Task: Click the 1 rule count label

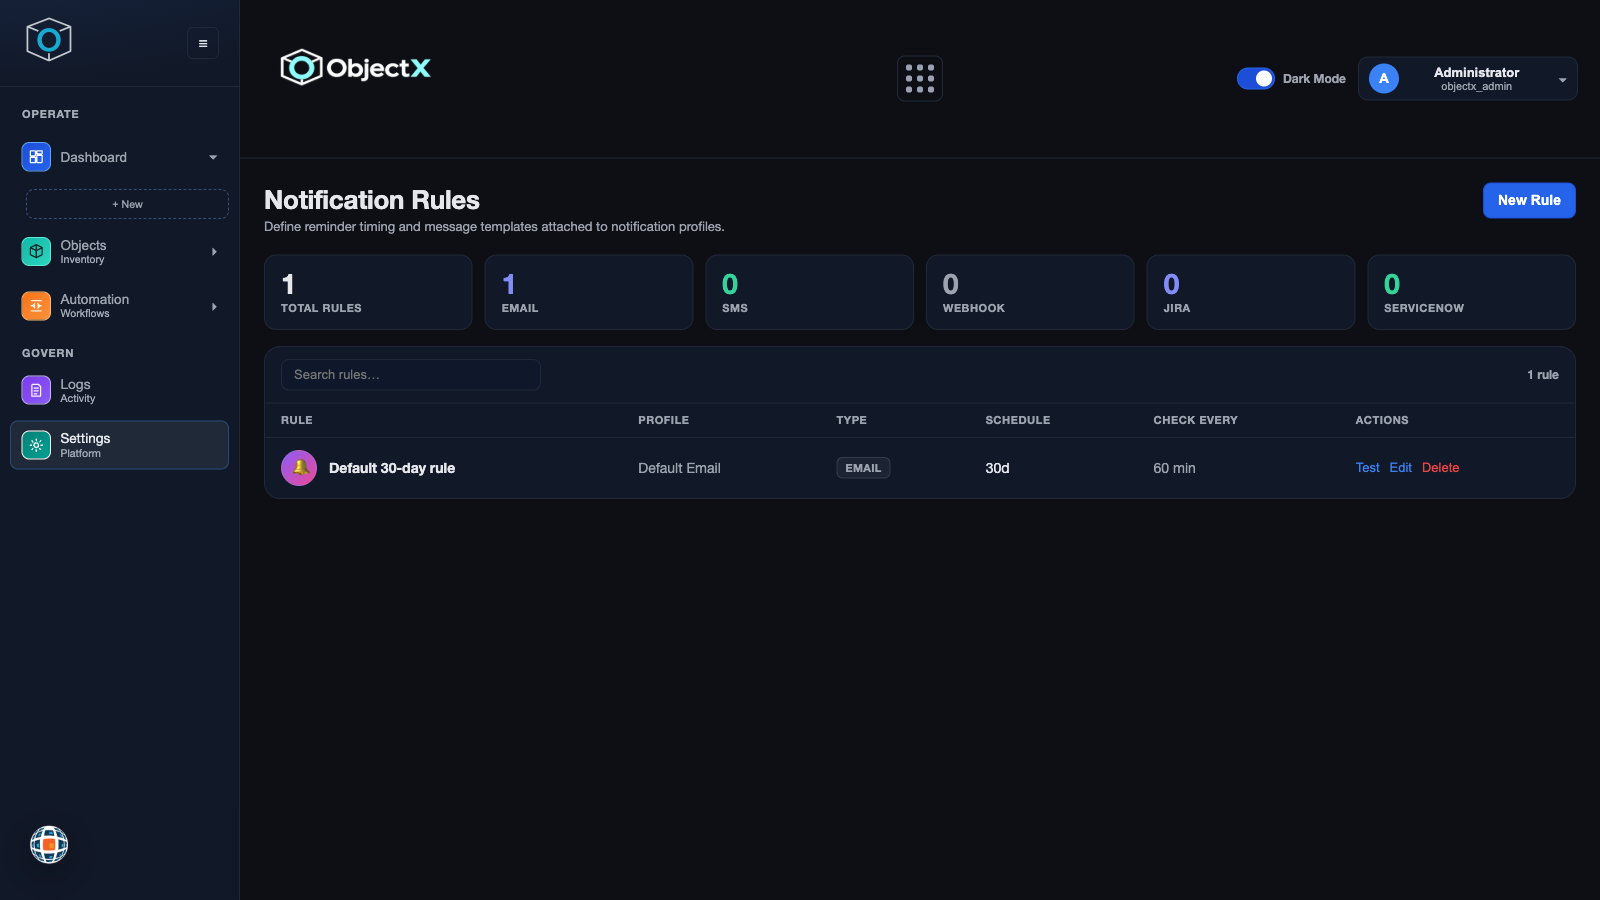Action: (x=1543, y=375)
